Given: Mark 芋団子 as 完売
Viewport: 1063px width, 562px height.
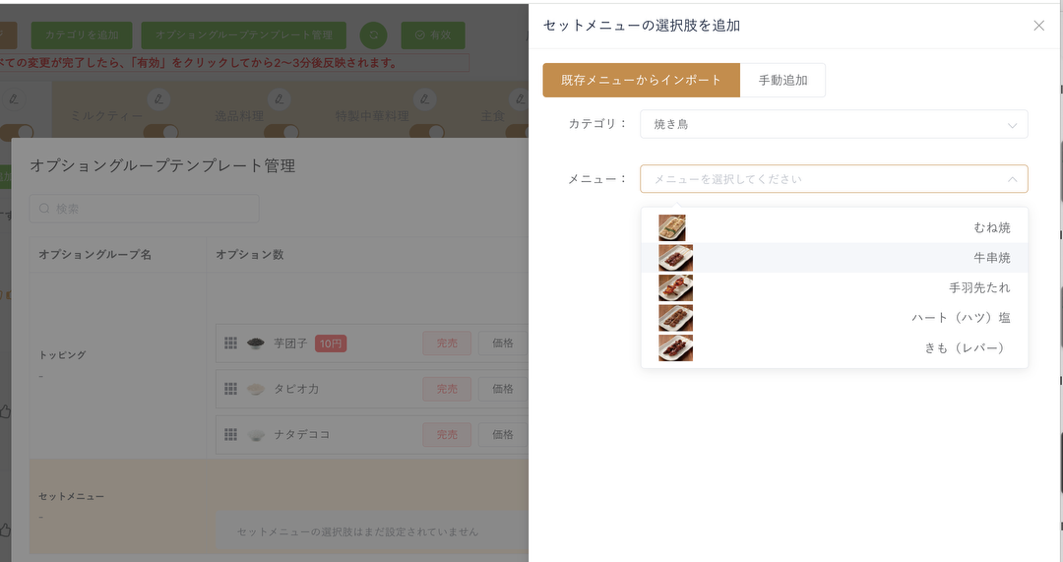Looking at the screenshot, I should [x=447, y=343].
